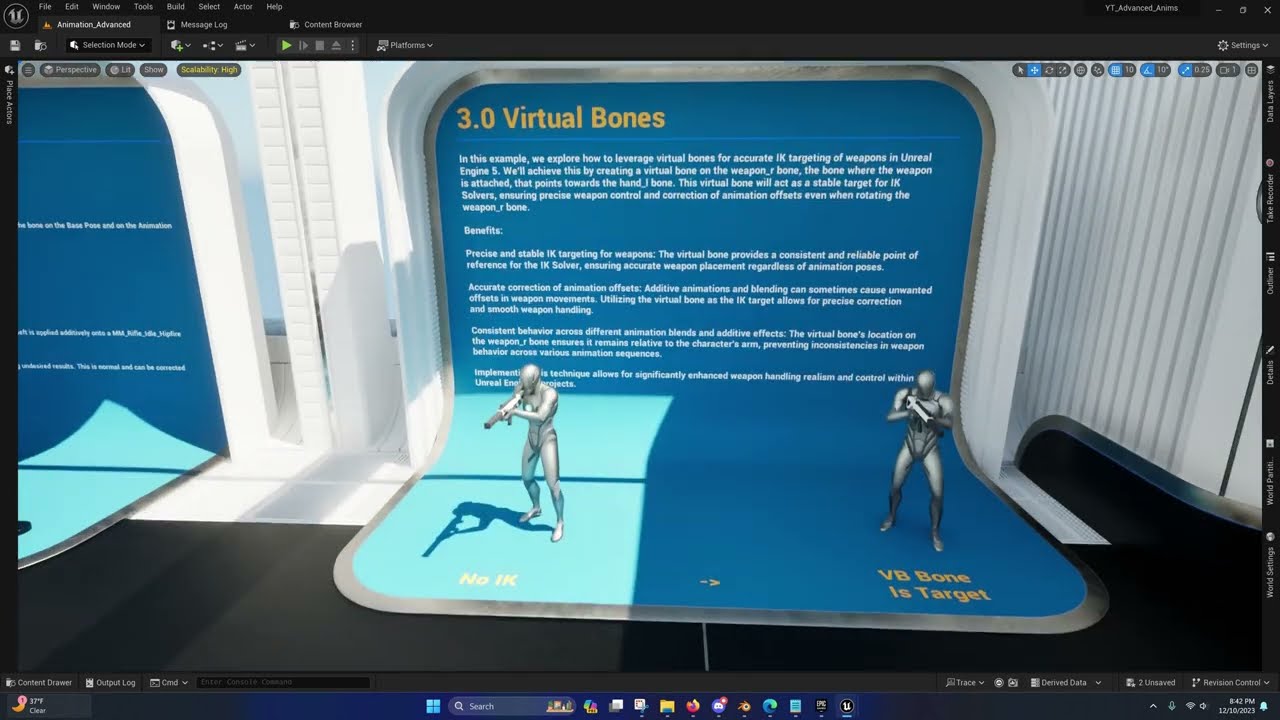This screenshot has width=1280, height=720.
Task: Open the Edit menu
Action: pyautogui.click(x=72, y=7)
